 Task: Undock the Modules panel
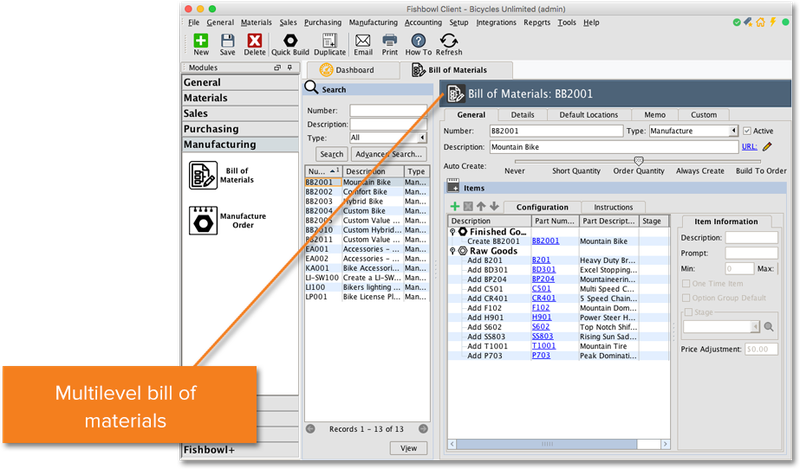pos(278,67)
